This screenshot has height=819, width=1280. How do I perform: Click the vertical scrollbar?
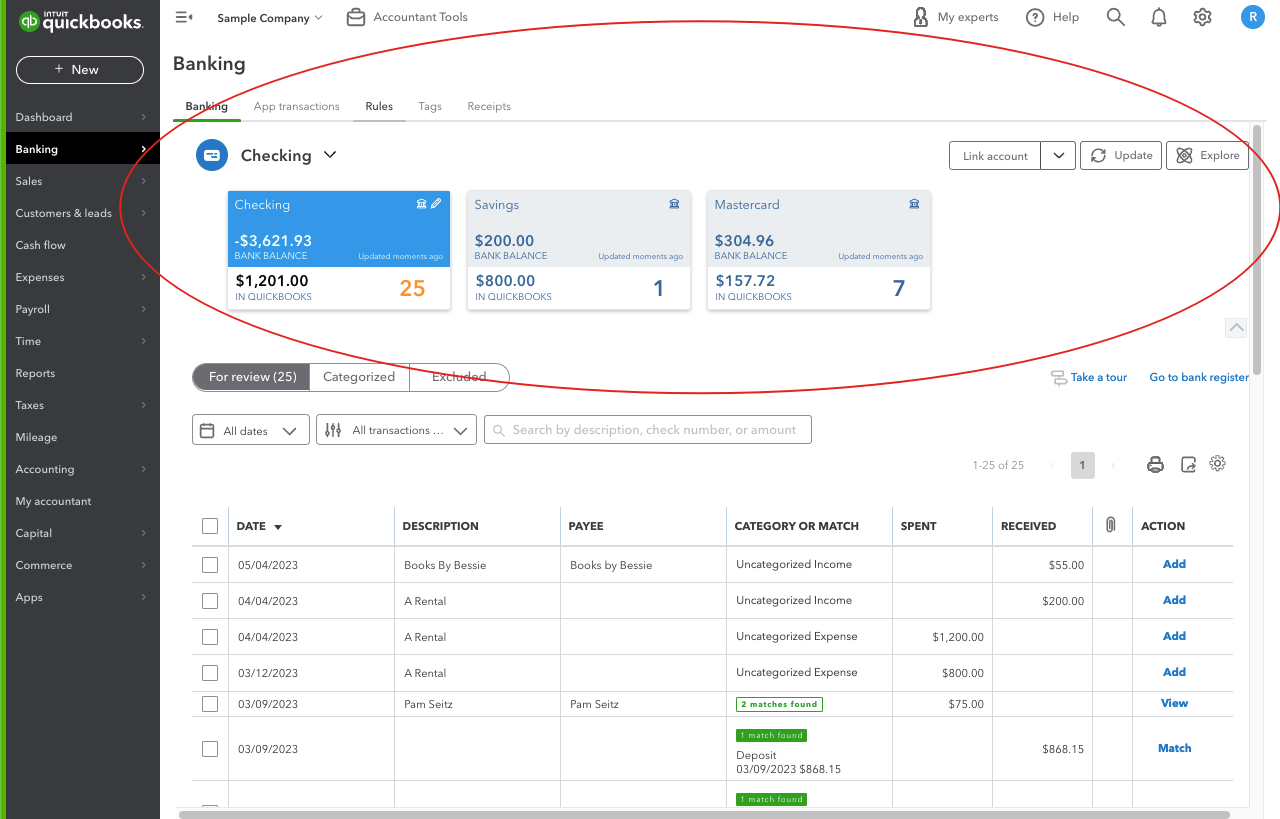(1257, 248)
